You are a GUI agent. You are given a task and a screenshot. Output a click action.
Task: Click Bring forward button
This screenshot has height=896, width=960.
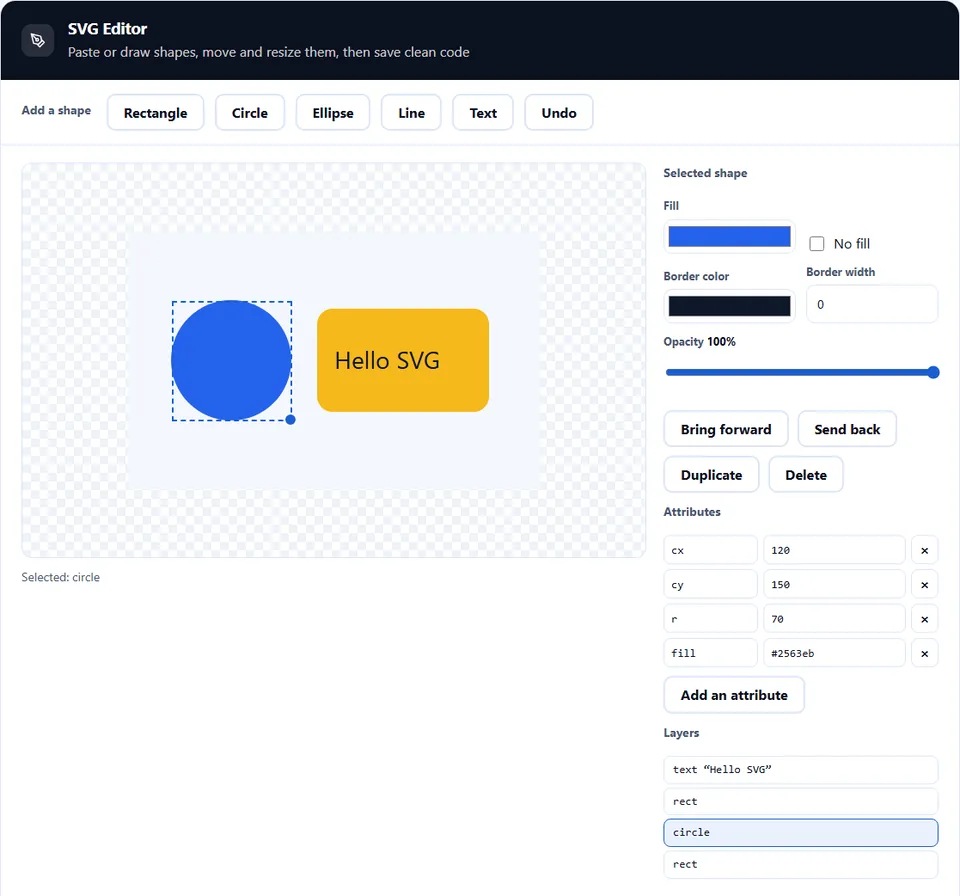coord(726,429)
